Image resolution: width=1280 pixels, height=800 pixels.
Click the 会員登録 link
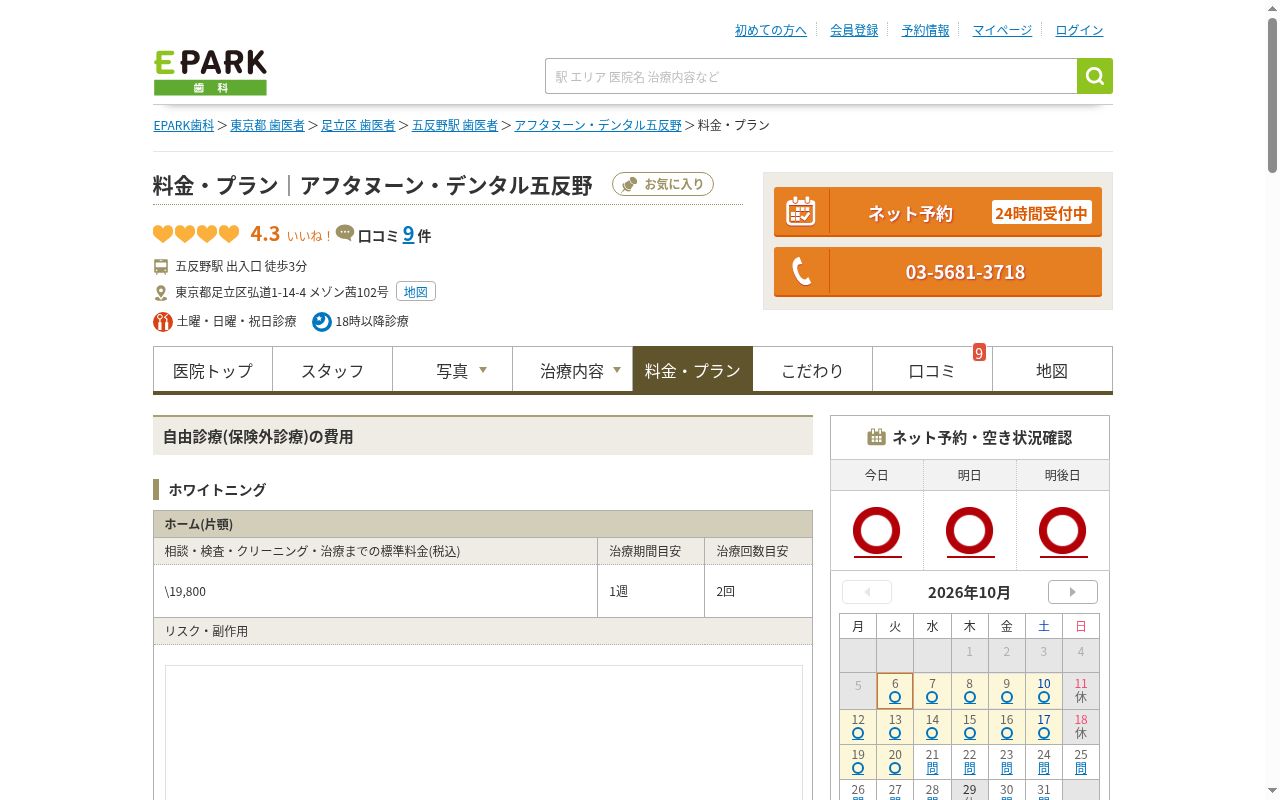point(854,30)
